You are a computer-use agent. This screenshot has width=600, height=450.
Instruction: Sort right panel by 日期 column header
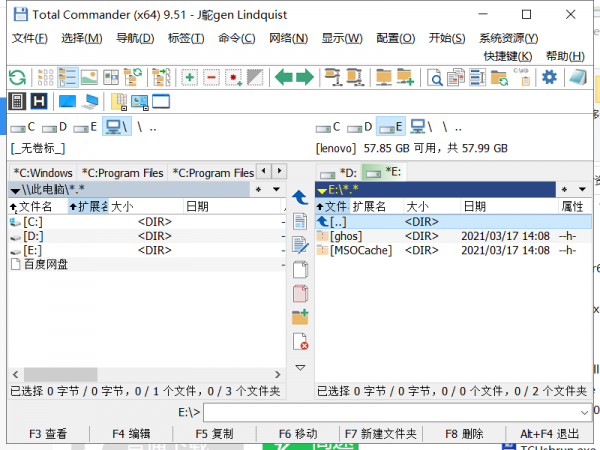(x=509, y=207)
